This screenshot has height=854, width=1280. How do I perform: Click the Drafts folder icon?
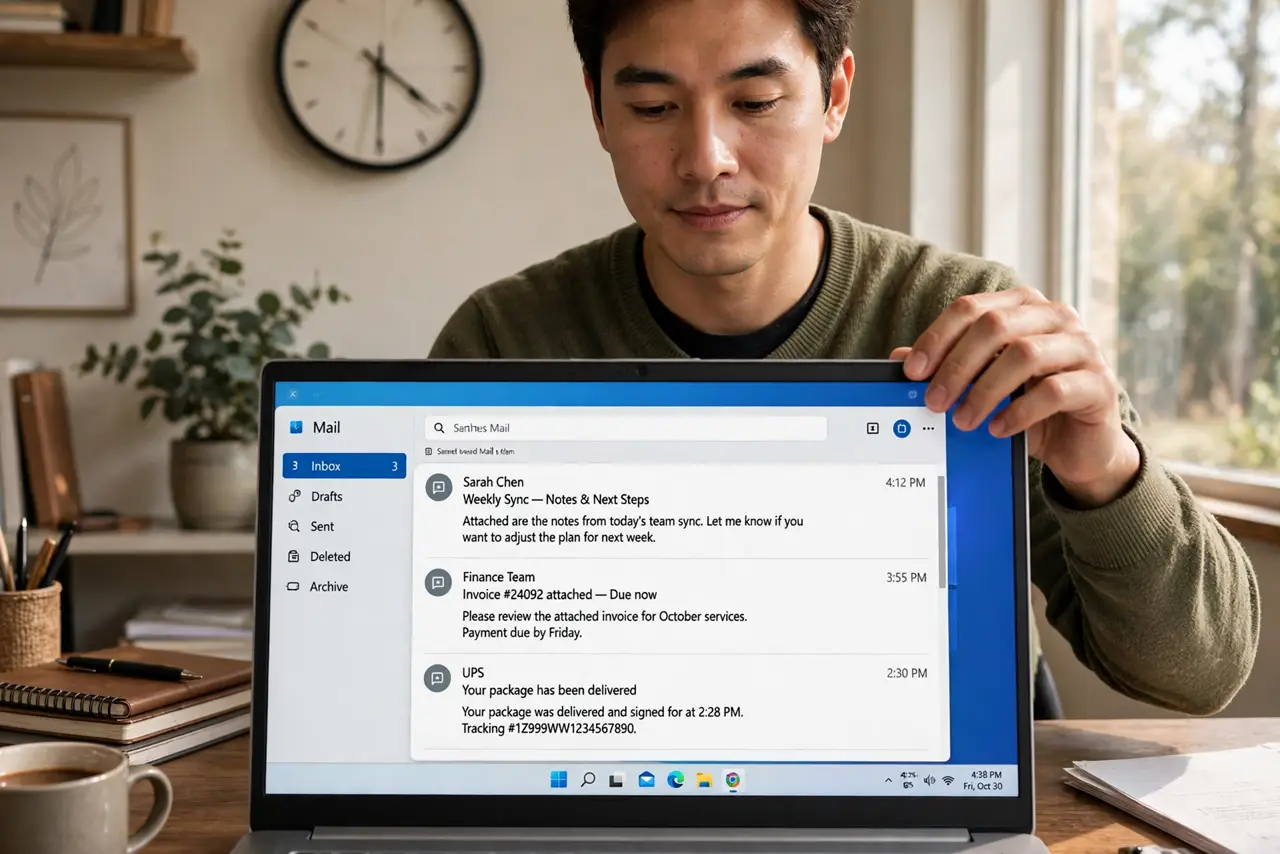294,496
